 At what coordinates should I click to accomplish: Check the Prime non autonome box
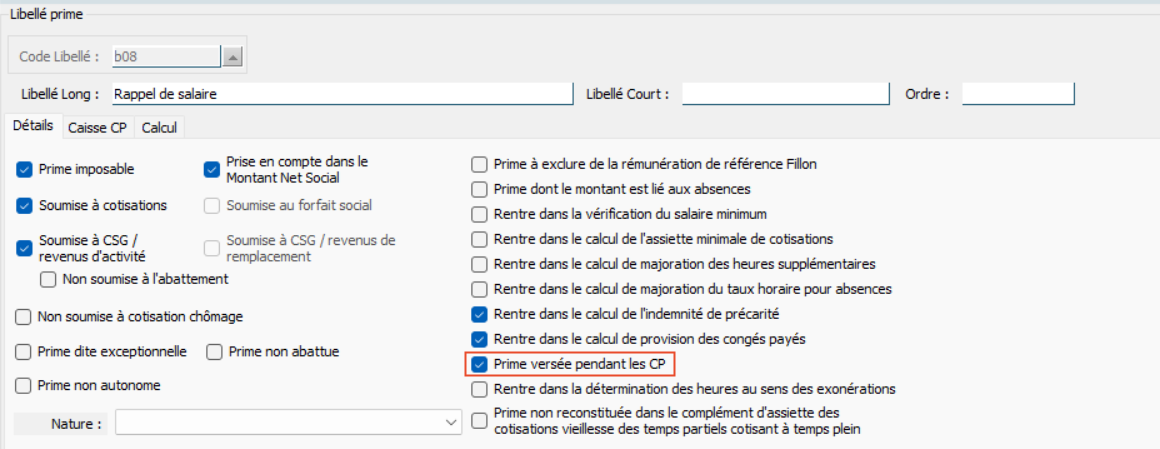24,385
